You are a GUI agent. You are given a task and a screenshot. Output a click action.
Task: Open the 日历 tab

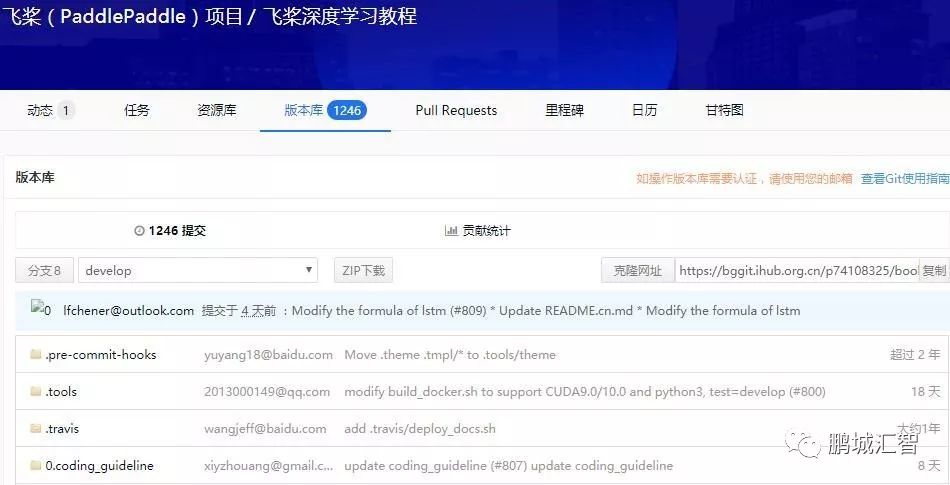tap(644, 110)
